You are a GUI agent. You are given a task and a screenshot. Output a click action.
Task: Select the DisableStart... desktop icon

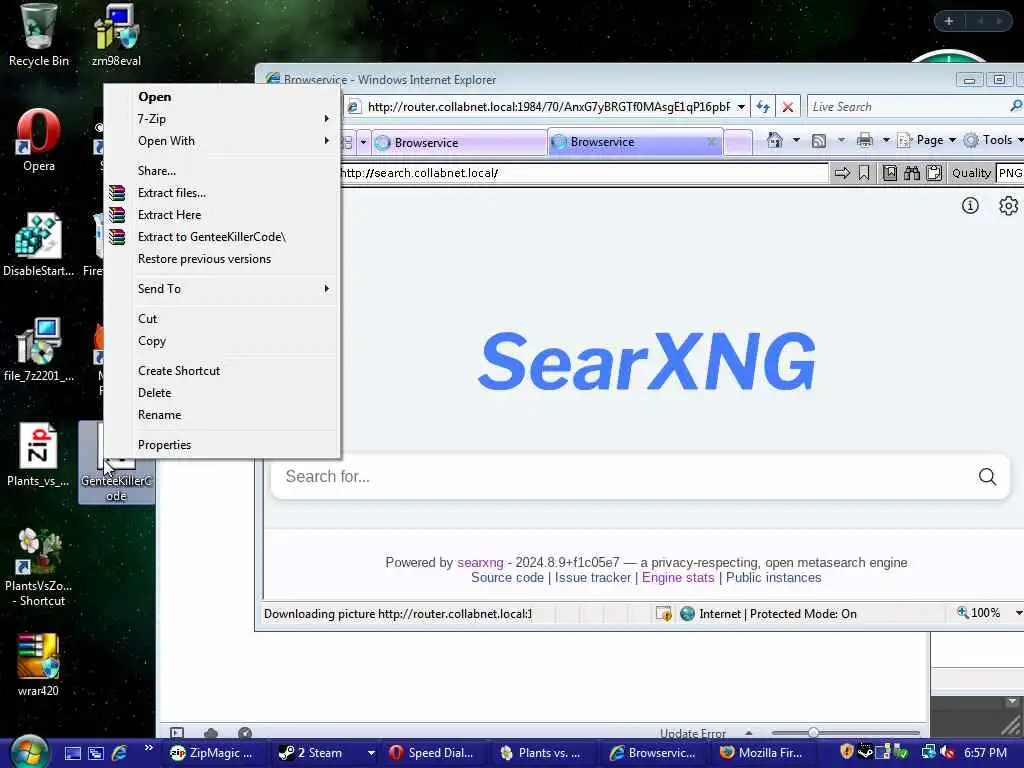(x=39, y=245)
